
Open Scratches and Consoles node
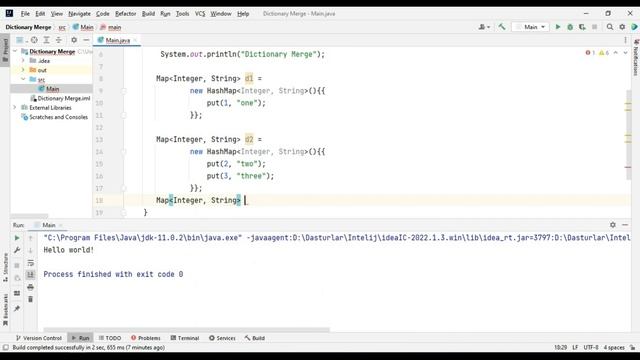[x=58, y=117]
